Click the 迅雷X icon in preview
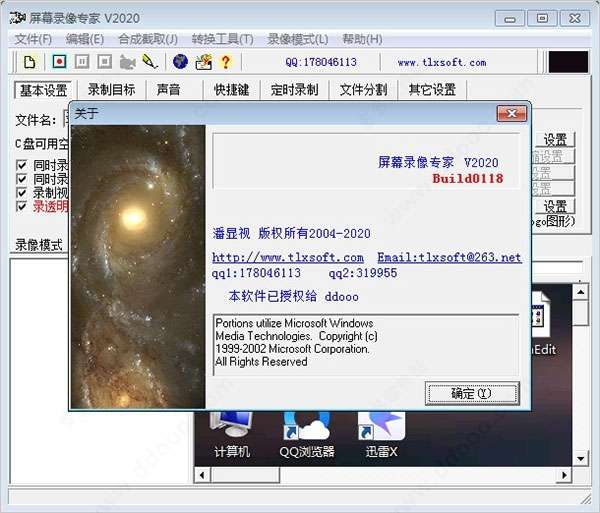The height and width of the screenshot is (513, 600). coord(379,432)
